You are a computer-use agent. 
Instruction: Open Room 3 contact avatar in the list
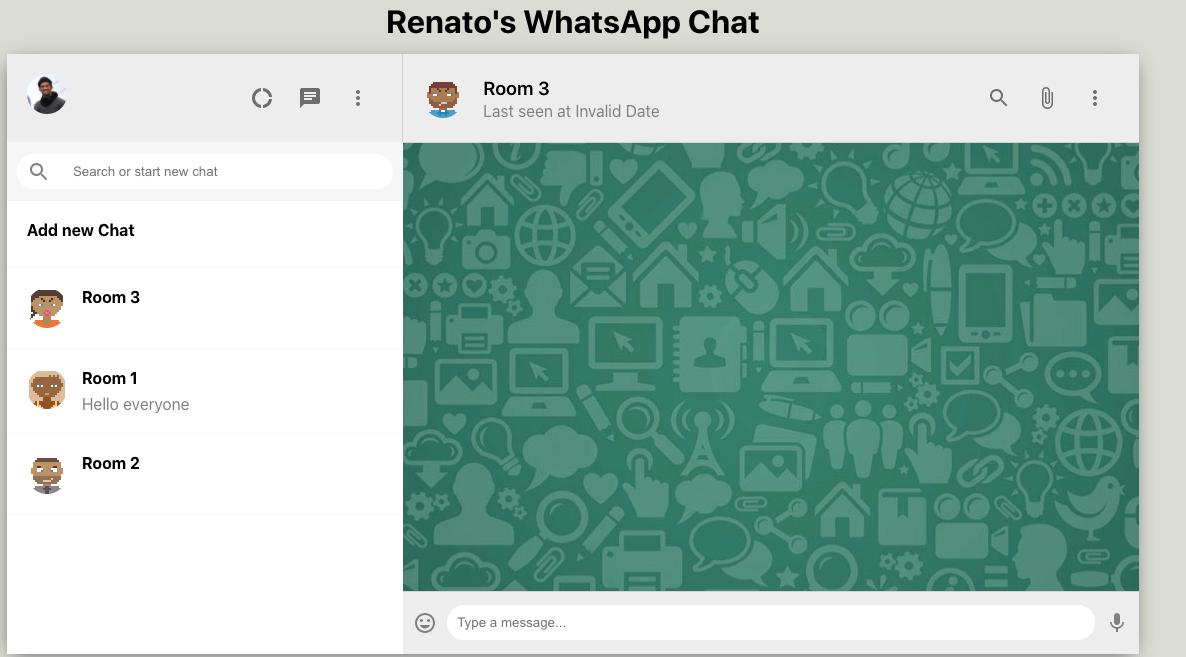click(47, 308)
